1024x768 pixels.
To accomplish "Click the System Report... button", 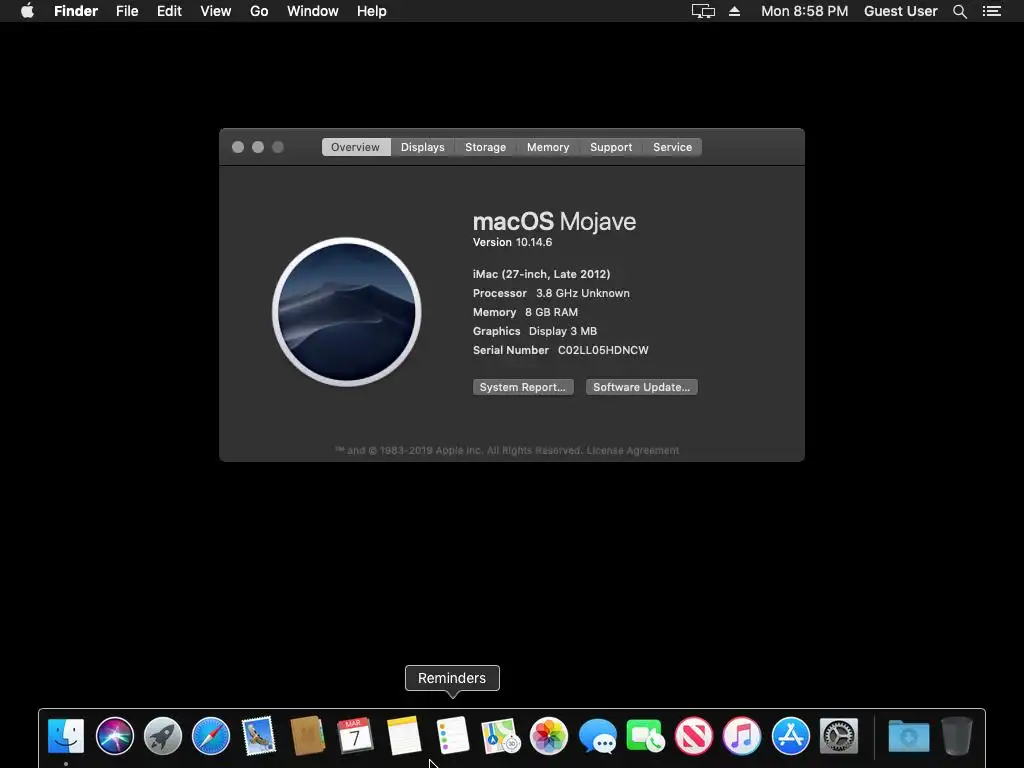I will click(523, 387).
